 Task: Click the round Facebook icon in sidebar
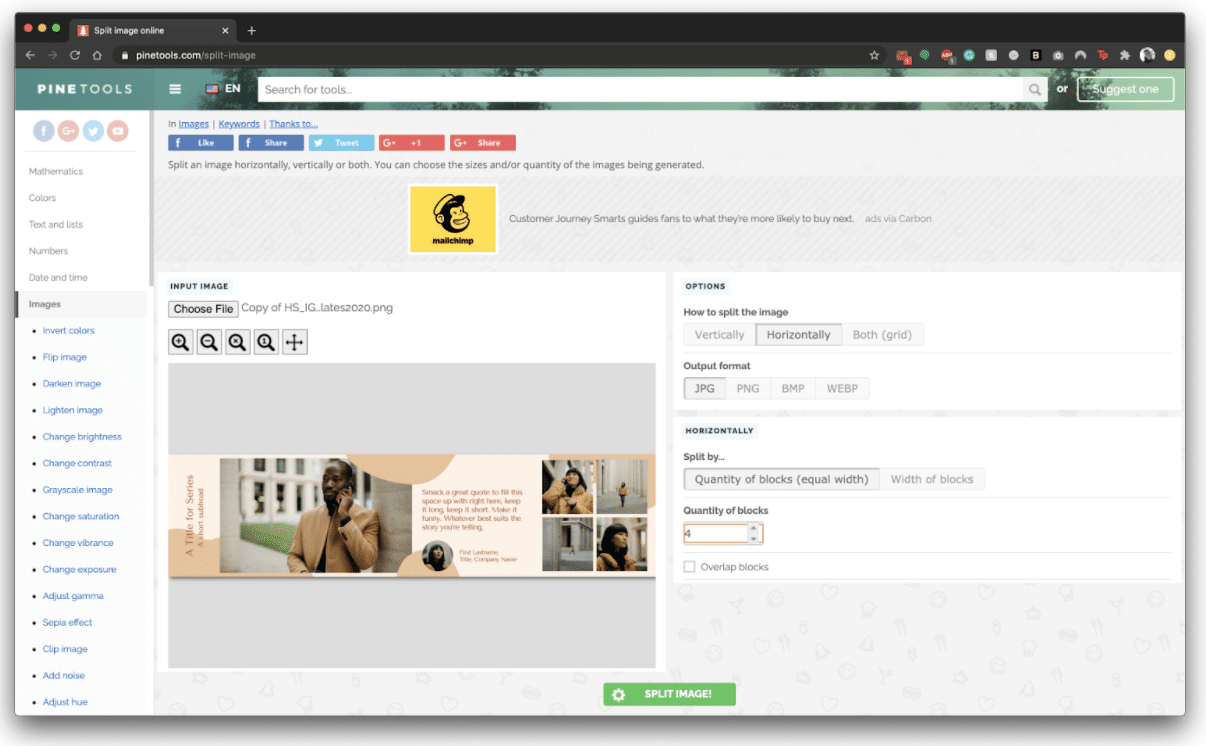click(44, 130)
